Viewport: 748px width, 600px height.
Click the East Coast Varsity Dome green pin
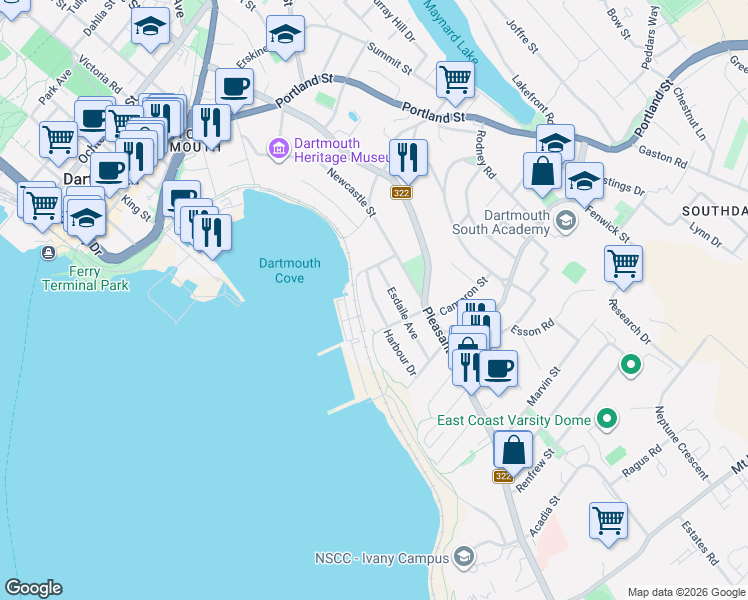pos(607,420)
